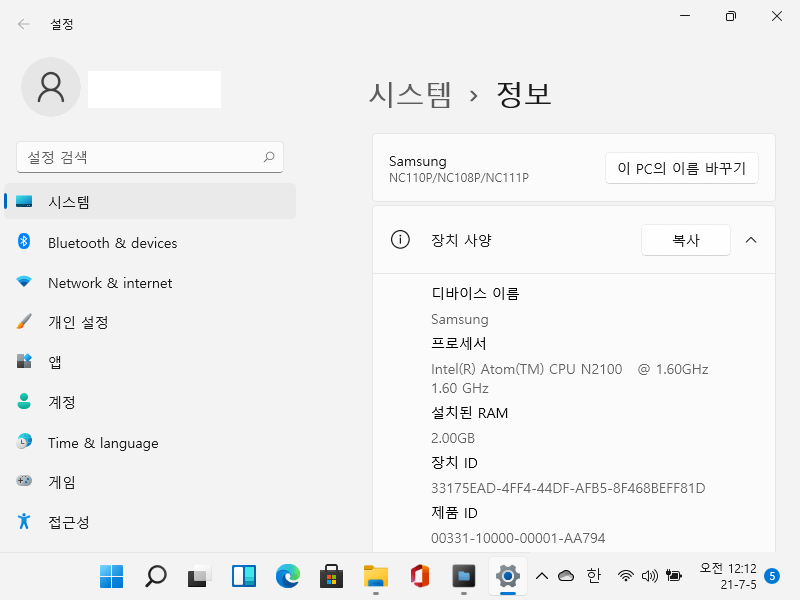Select the processor text Intel(R) Atom(TM) CPU N2100
800x600 pixels.
tap(527, 369)
